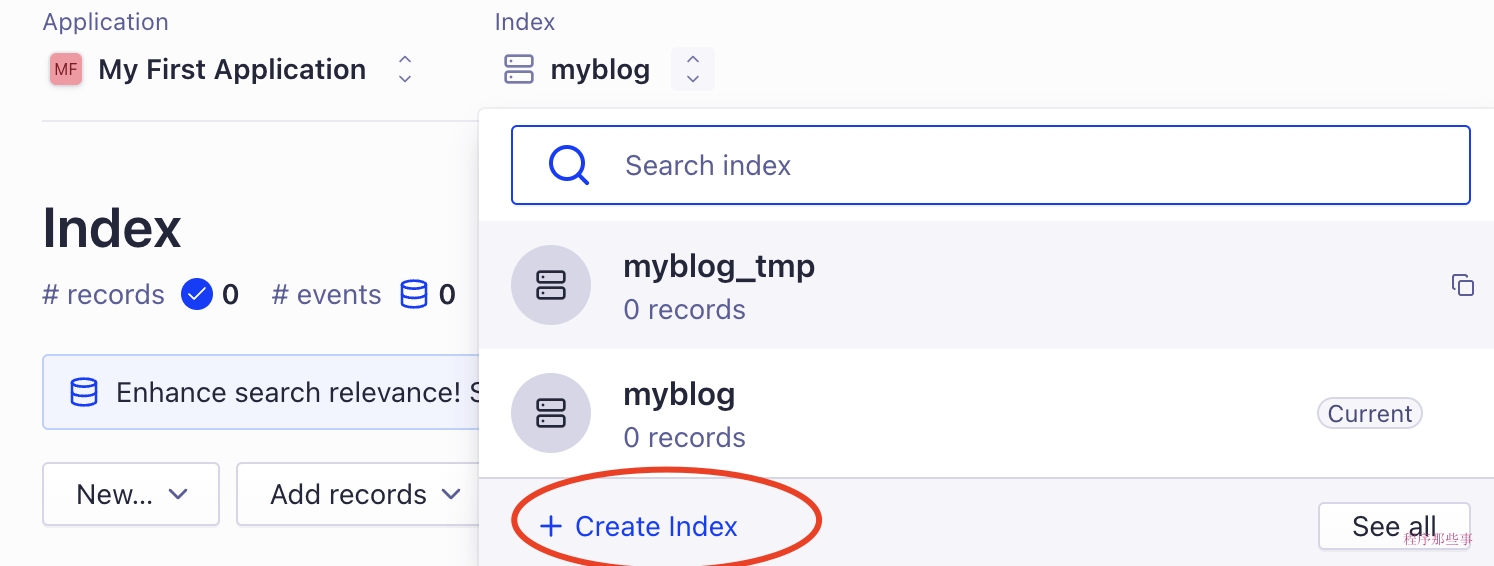Click the My First Application name
Image resolution: width=1494 pixels, height=566 pixels.
coord(232,70)
